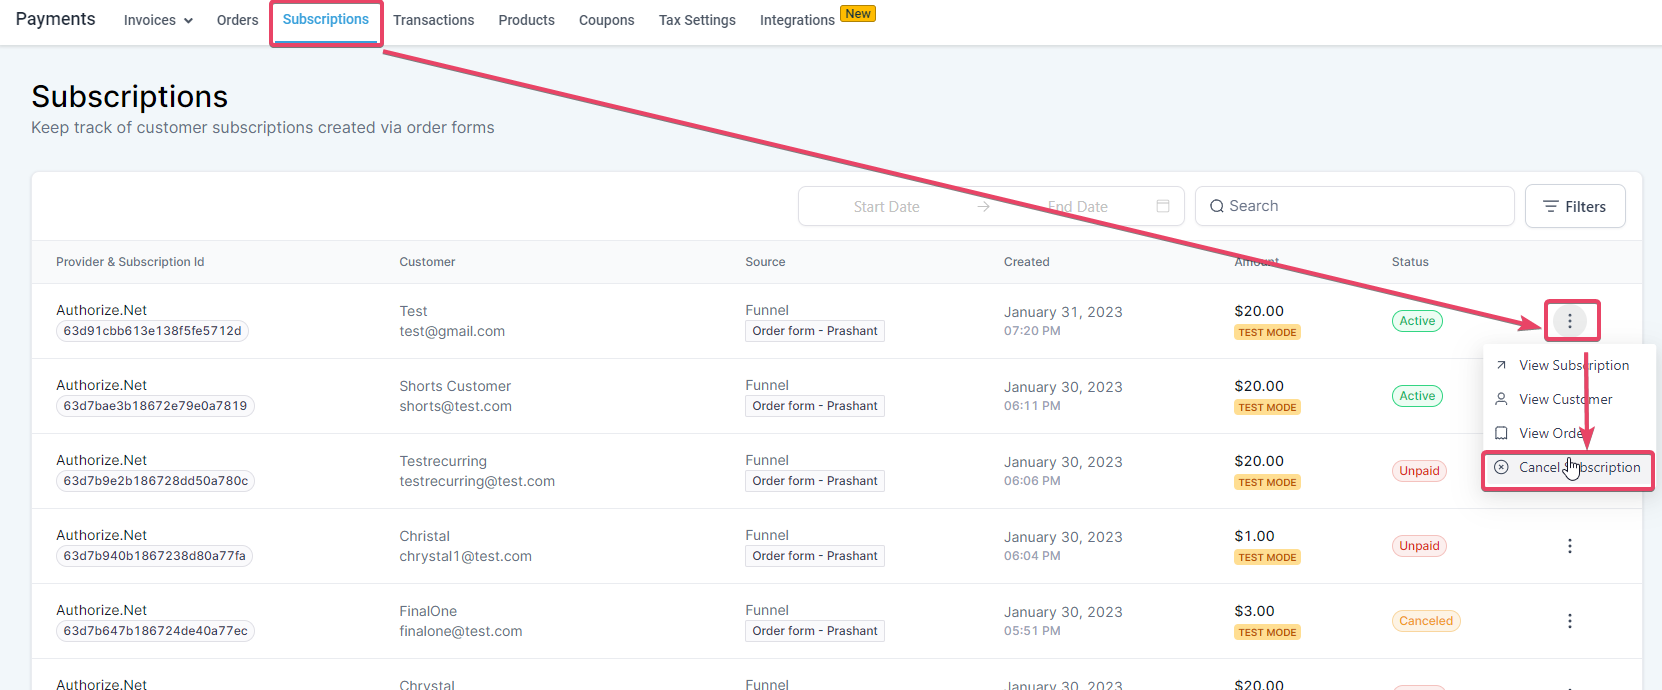The image size is (1662, 690).
Task: Click subscription ID 63d7bae3b18672e79e0a7819
Action: [x=155, y=406]
